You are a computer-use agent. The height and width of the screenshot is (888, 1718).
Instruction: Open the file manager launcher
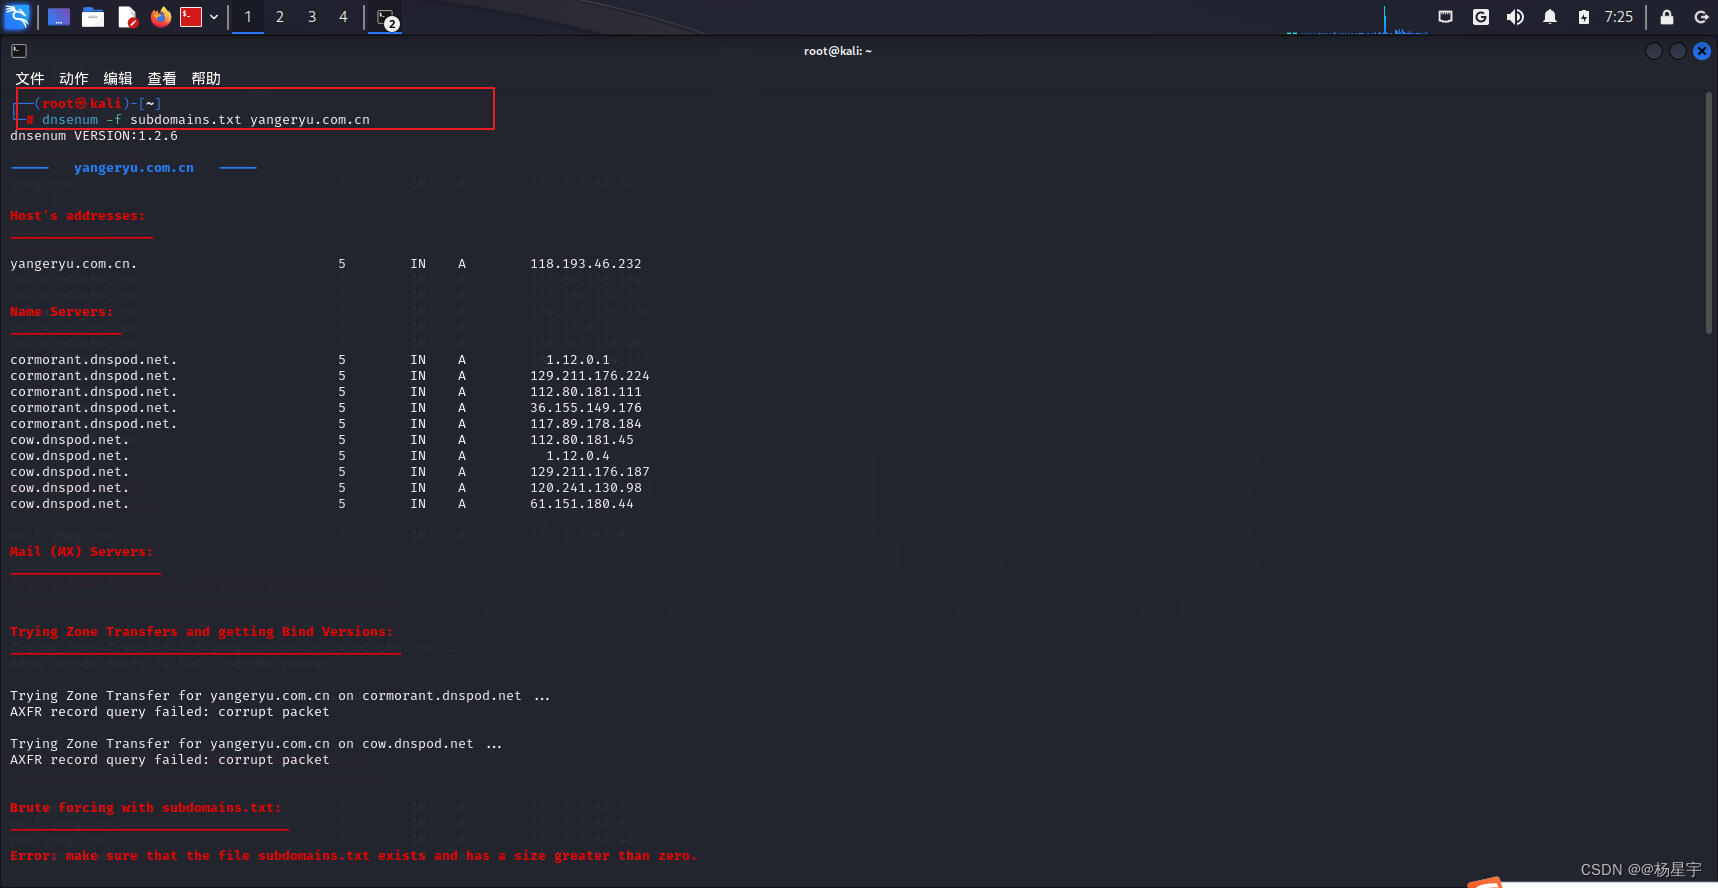(93, 17)
